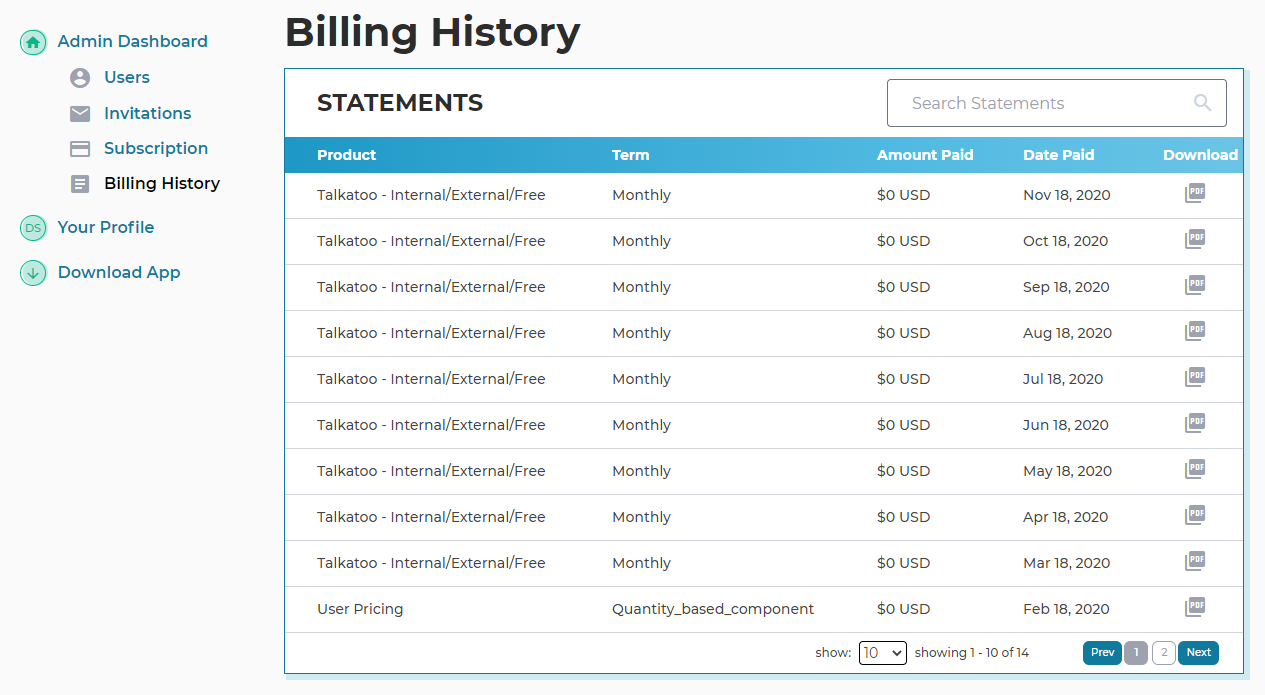The width and height of the screenshot is (1265, 695).
Task: Download the Feb 18, 2020 statement PDF
Action: [1195, 608]
